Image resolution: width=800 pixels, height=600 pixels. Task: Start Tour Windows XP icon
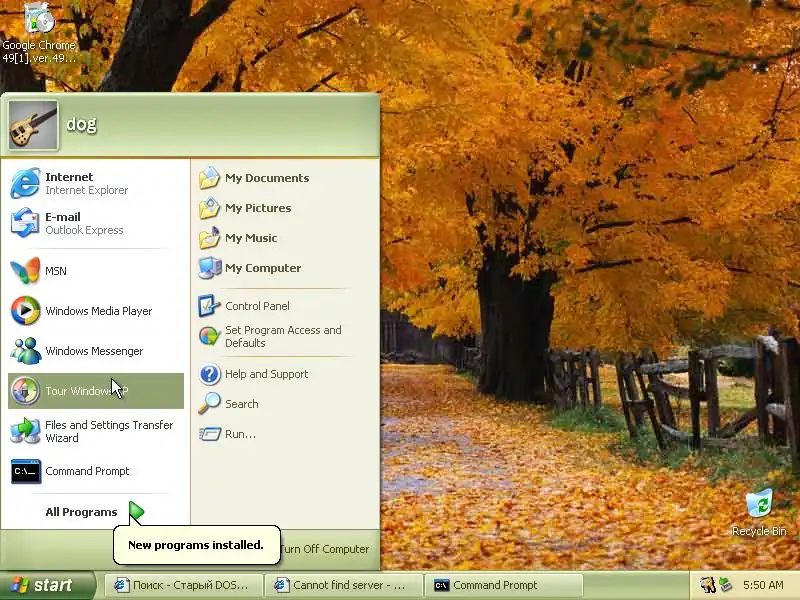point(25,391)
